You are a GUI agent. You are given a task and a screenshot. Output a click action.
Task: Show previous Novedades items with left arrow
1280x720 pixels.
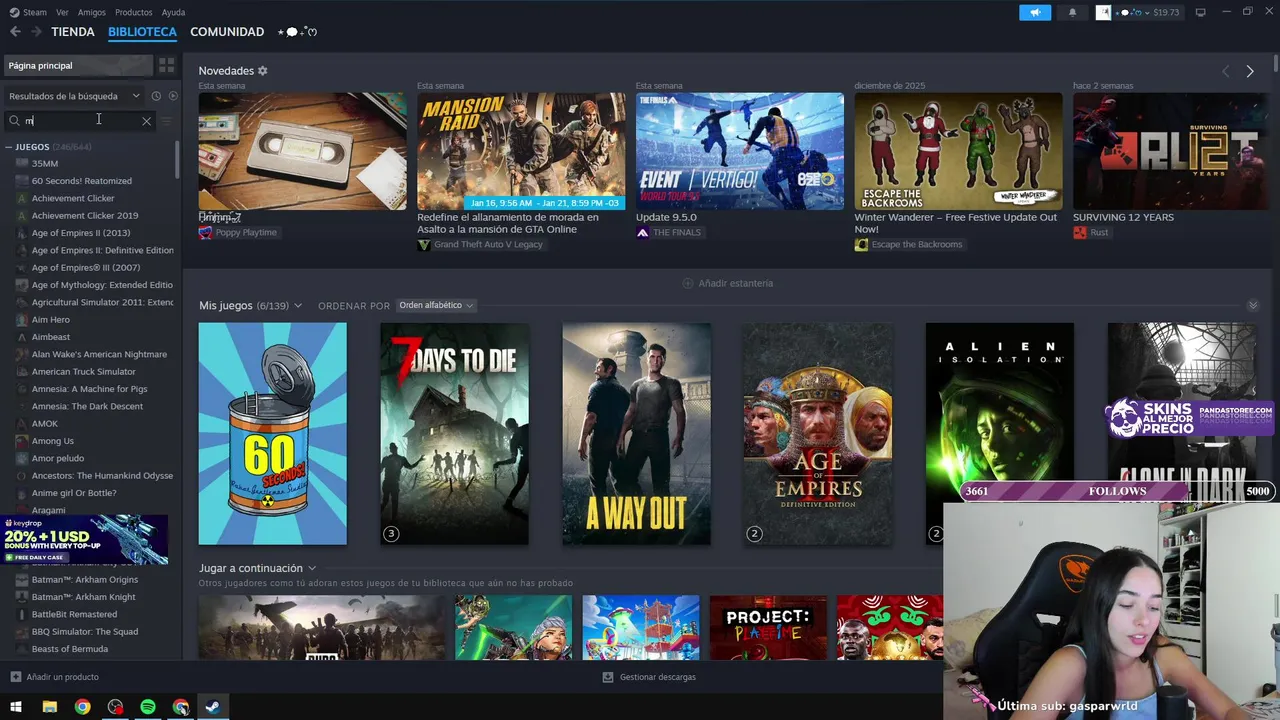coord(1225,71)
